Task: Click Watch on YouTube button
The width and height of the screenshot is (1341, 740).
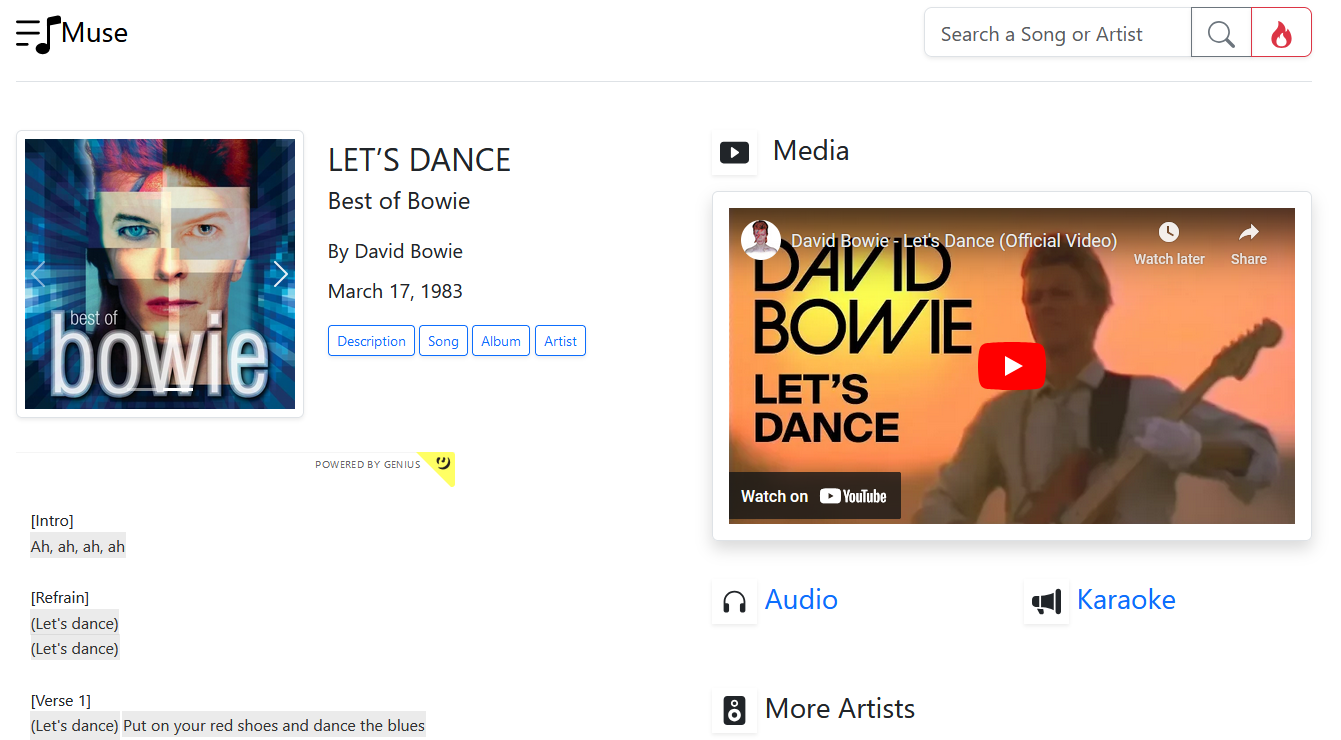Action: pos(814,496)
